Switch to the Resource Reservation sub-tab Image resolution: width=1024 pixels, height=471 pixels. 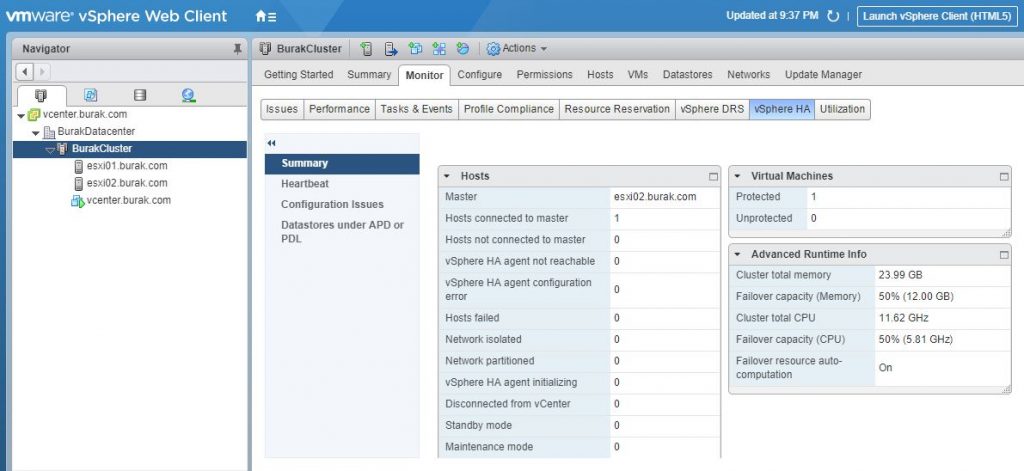617,110
